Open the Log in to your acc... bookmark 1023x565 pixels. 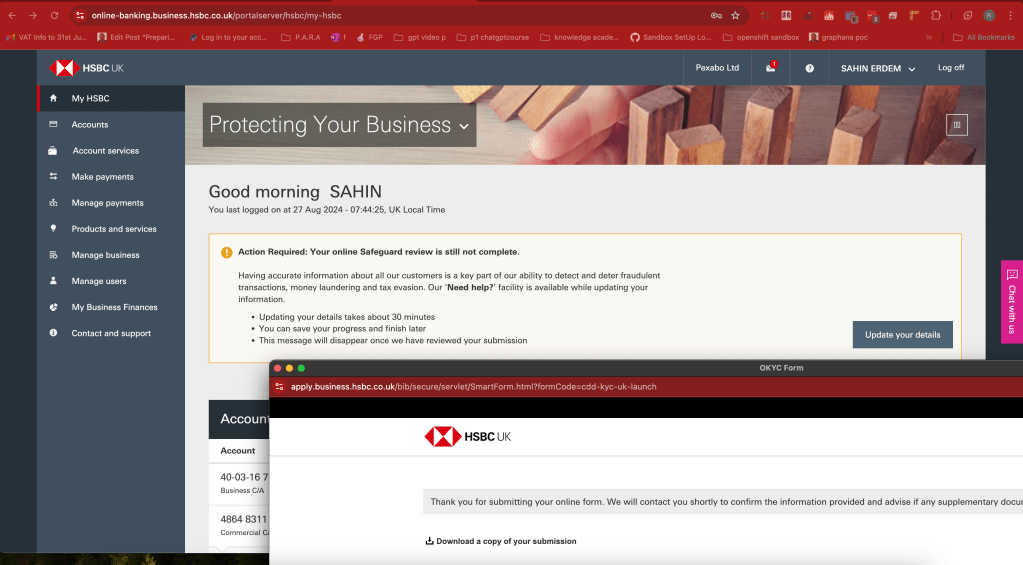228,37
